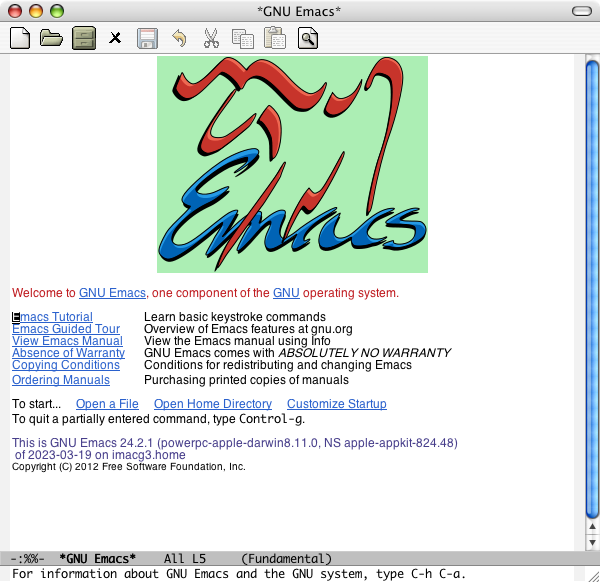Open directory with the file cabinet icon
Viewport: 600px width, 583px height.
[84, 38]
